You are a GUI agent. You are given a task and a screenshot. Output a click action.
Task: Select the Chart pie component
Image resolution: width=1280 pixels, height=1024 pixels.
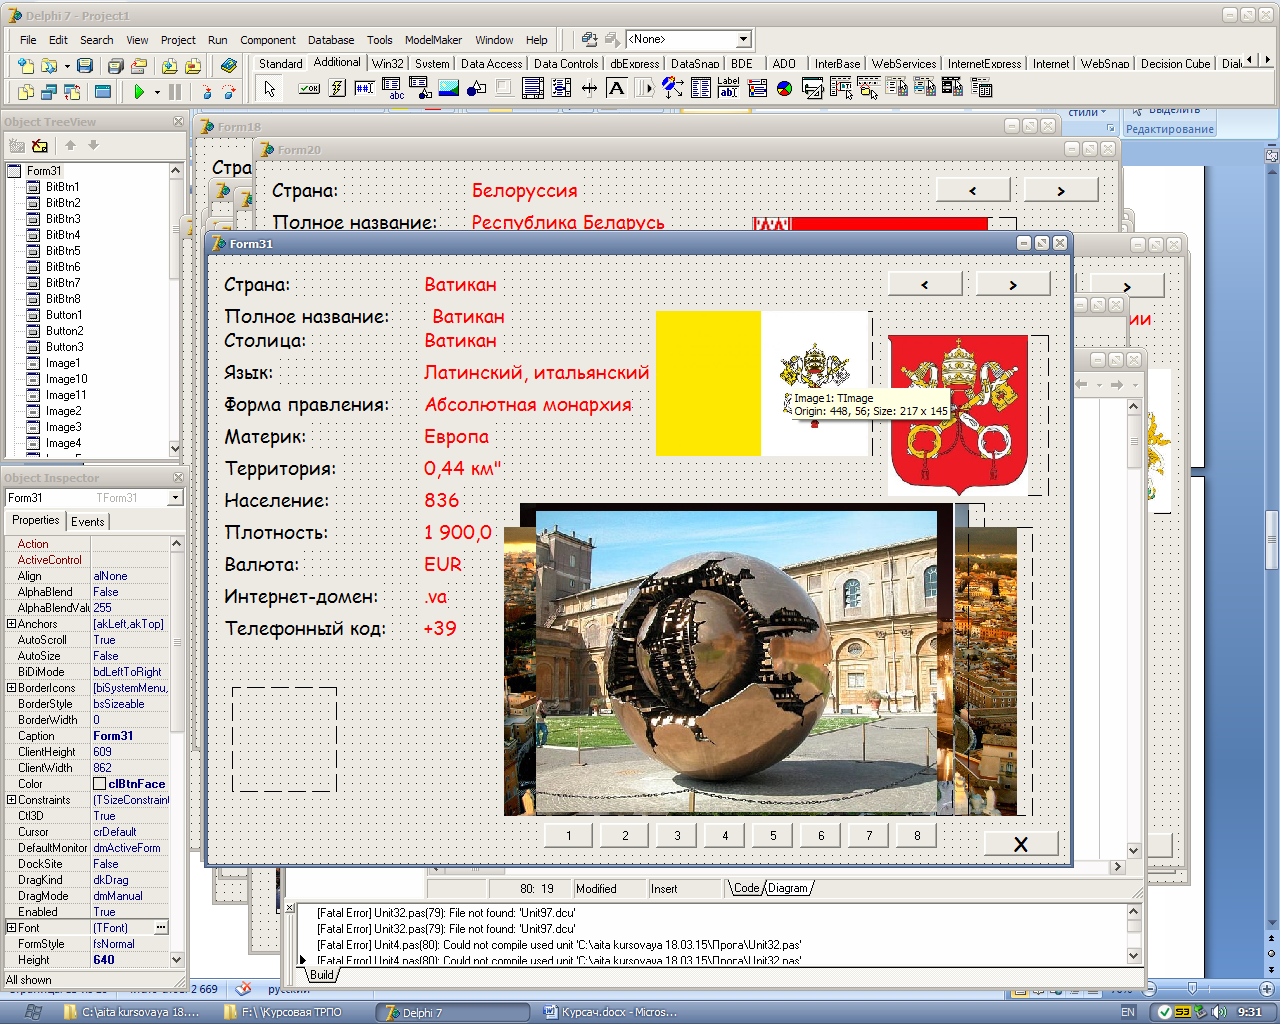point(785,88)
